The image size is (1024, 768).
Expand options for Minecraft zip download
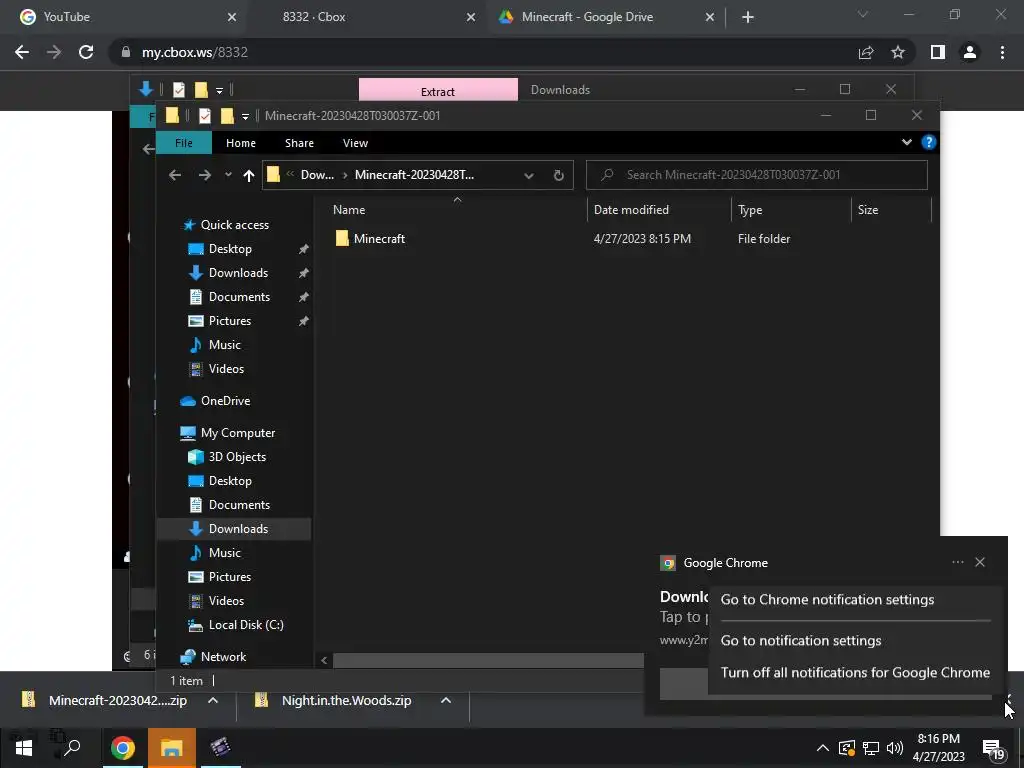[x=212, y=701]
